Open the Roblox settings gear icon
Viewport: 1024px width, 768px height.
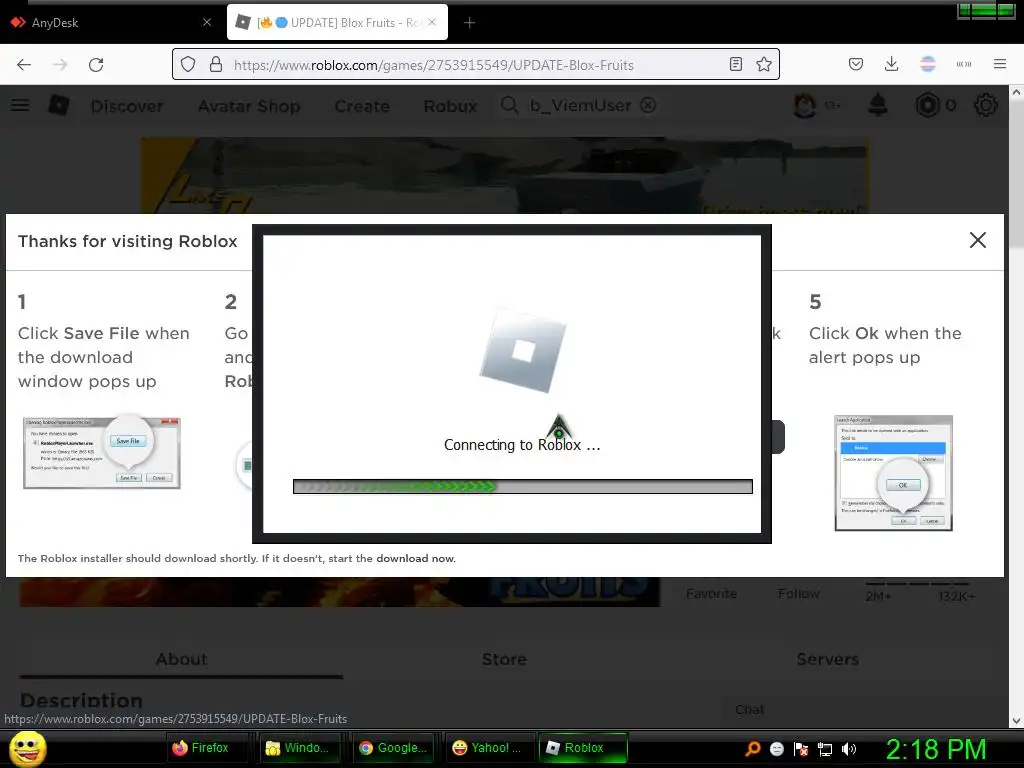985,105
